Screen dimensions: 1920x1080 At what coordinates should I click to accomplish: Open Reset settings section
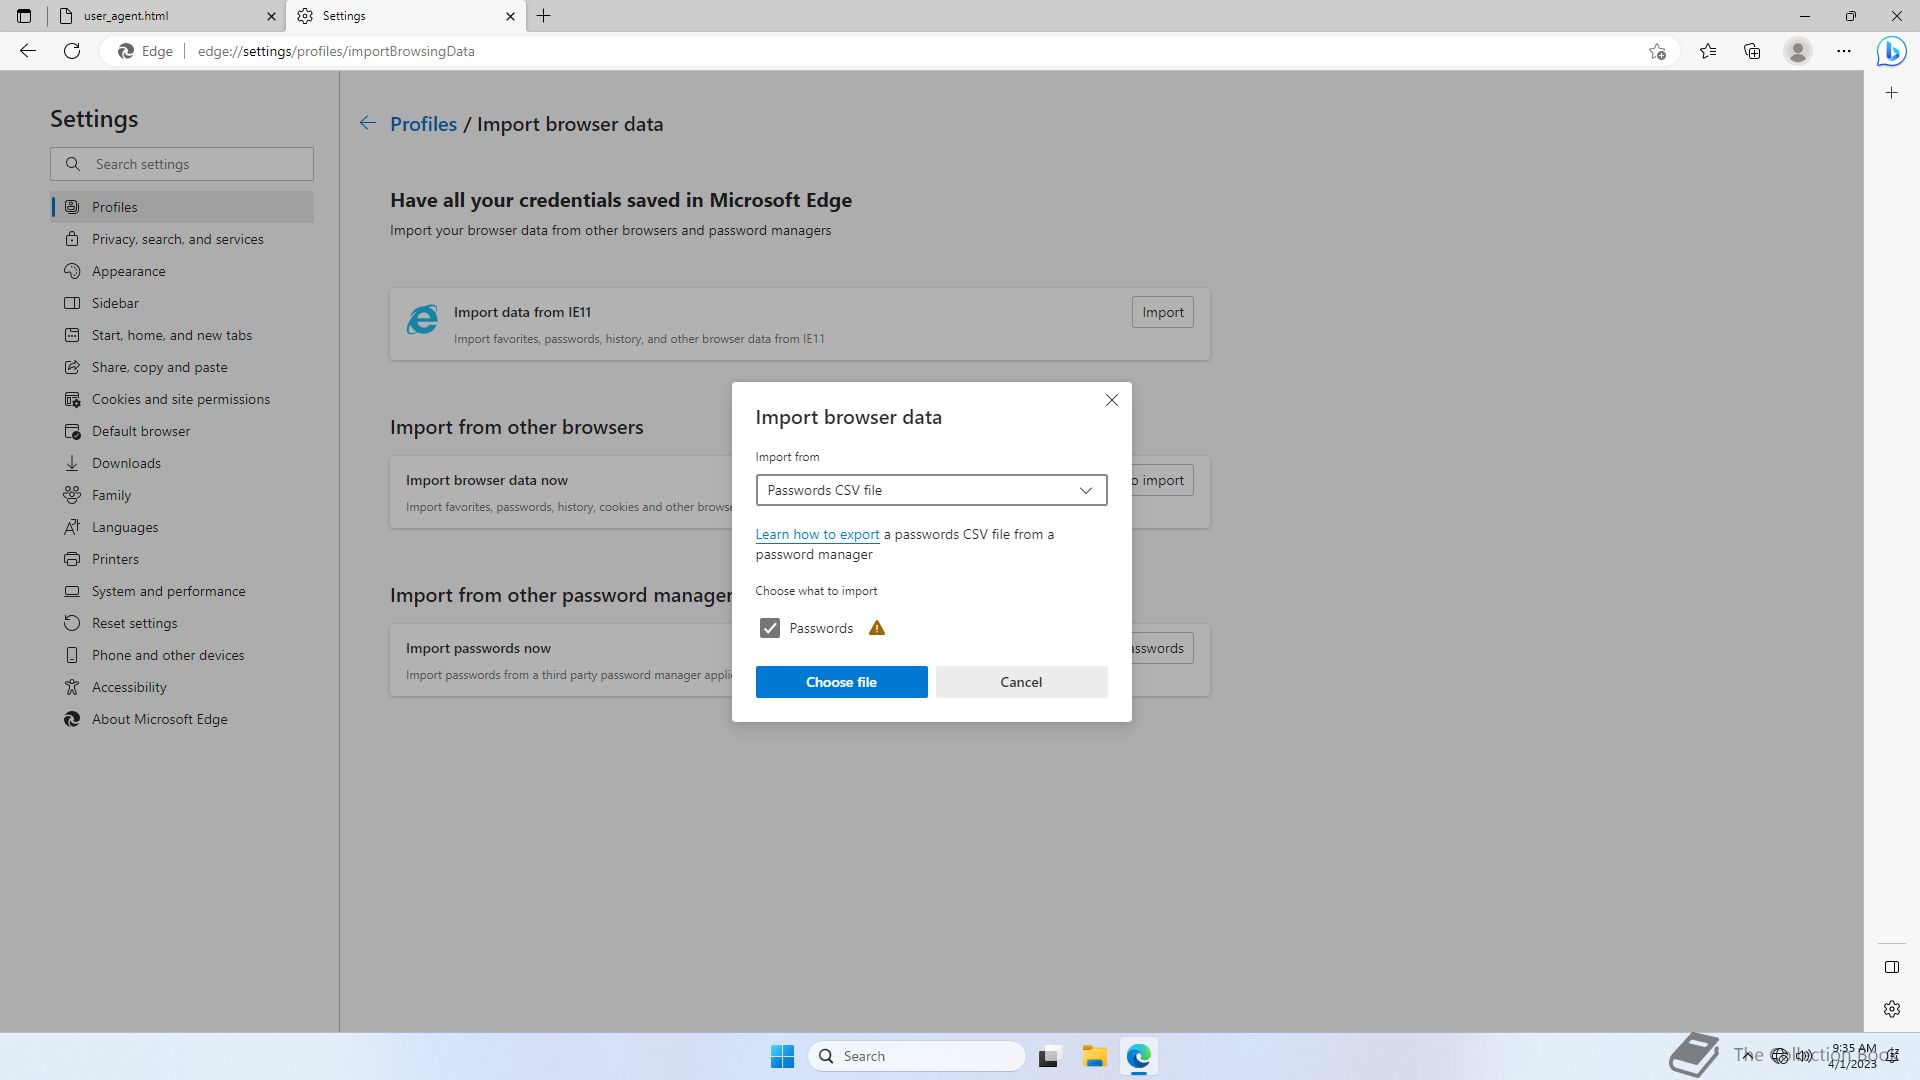click(182, 623)
